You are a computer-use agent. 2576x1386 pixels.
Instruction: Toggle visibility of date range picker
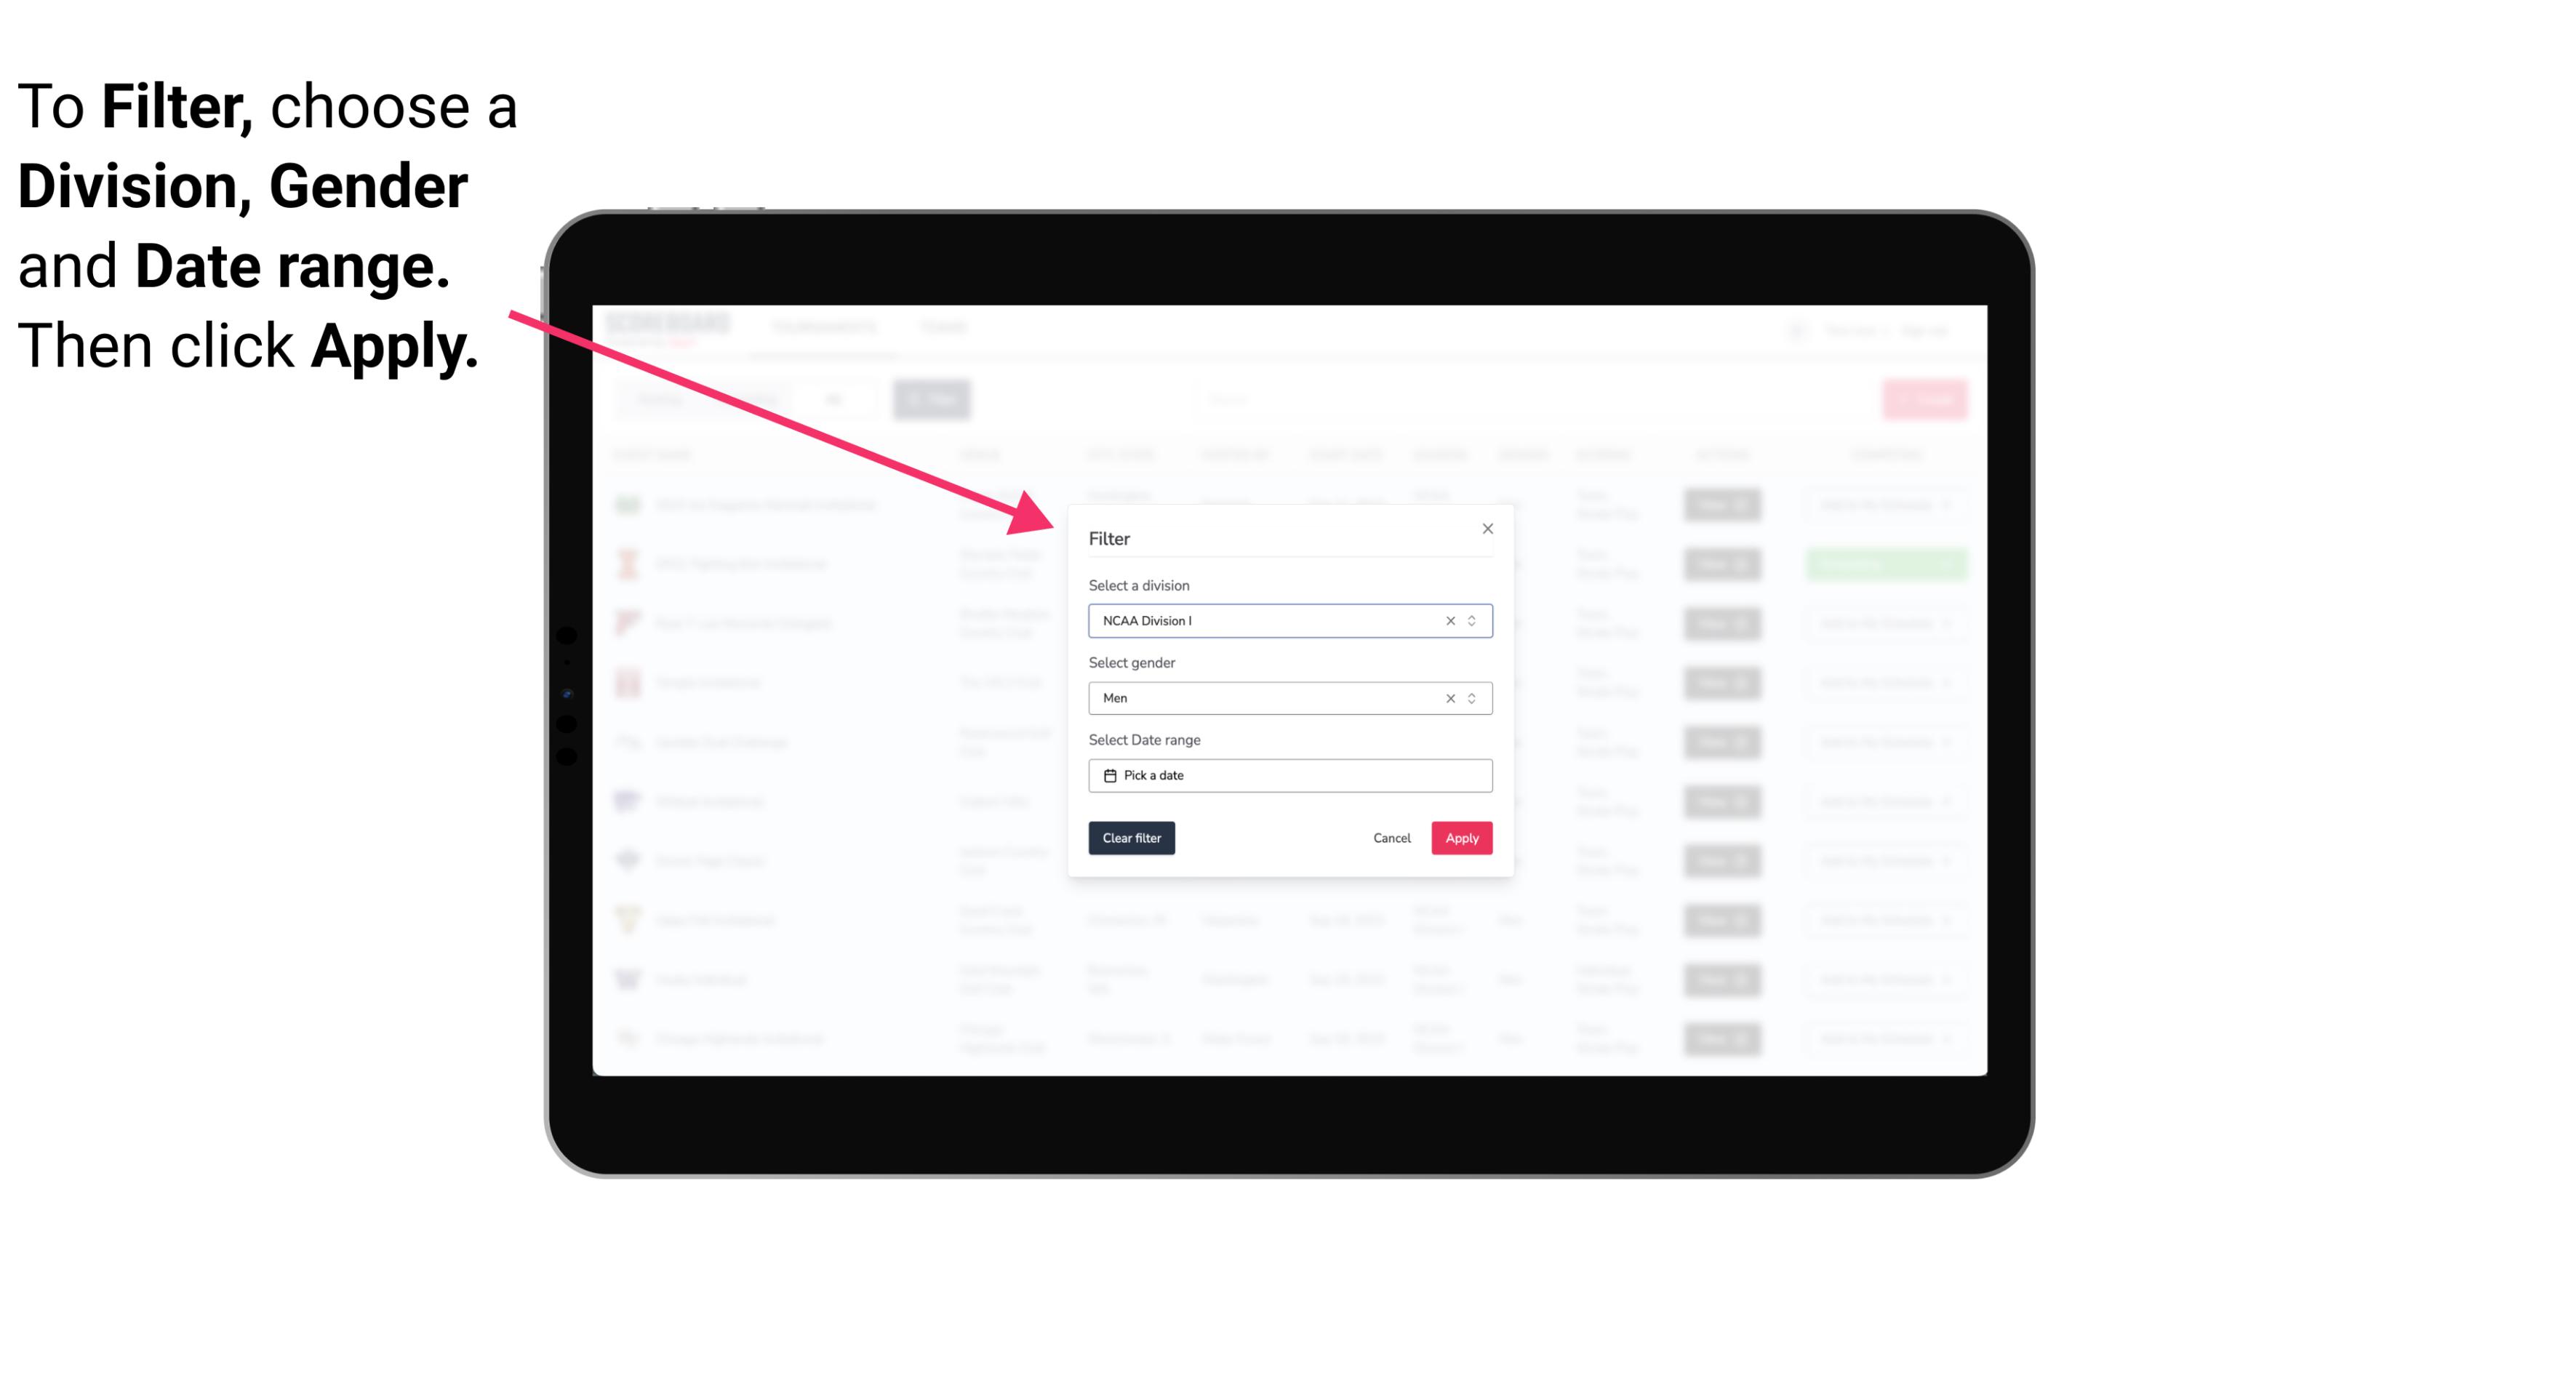[1289, 775]
